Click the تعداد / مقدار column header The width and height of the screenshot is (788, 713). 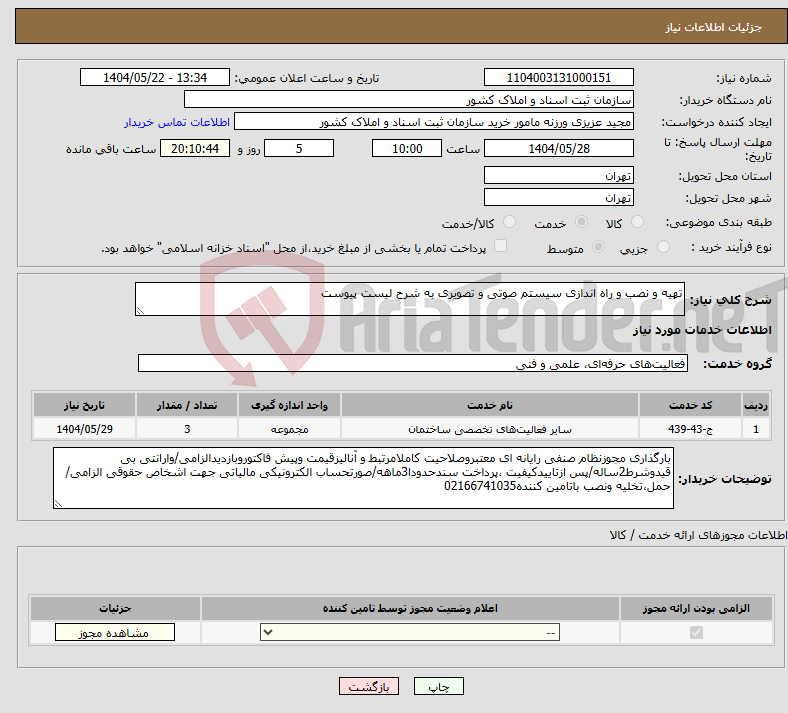[186, 405]
